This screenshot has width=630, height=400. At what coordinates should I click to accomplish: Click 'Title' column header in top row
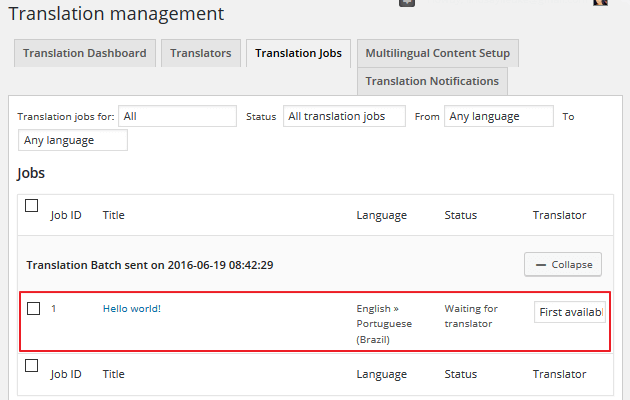[114, 215]
